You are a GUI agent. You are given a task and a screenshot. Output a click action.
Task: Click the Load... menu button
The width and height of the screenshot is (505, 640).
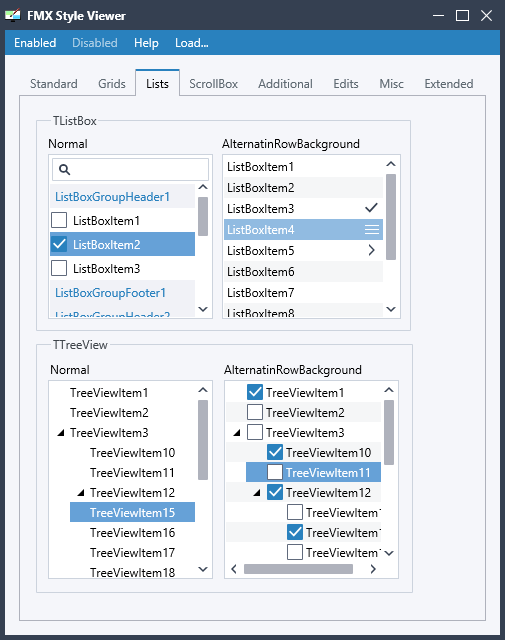191,43
